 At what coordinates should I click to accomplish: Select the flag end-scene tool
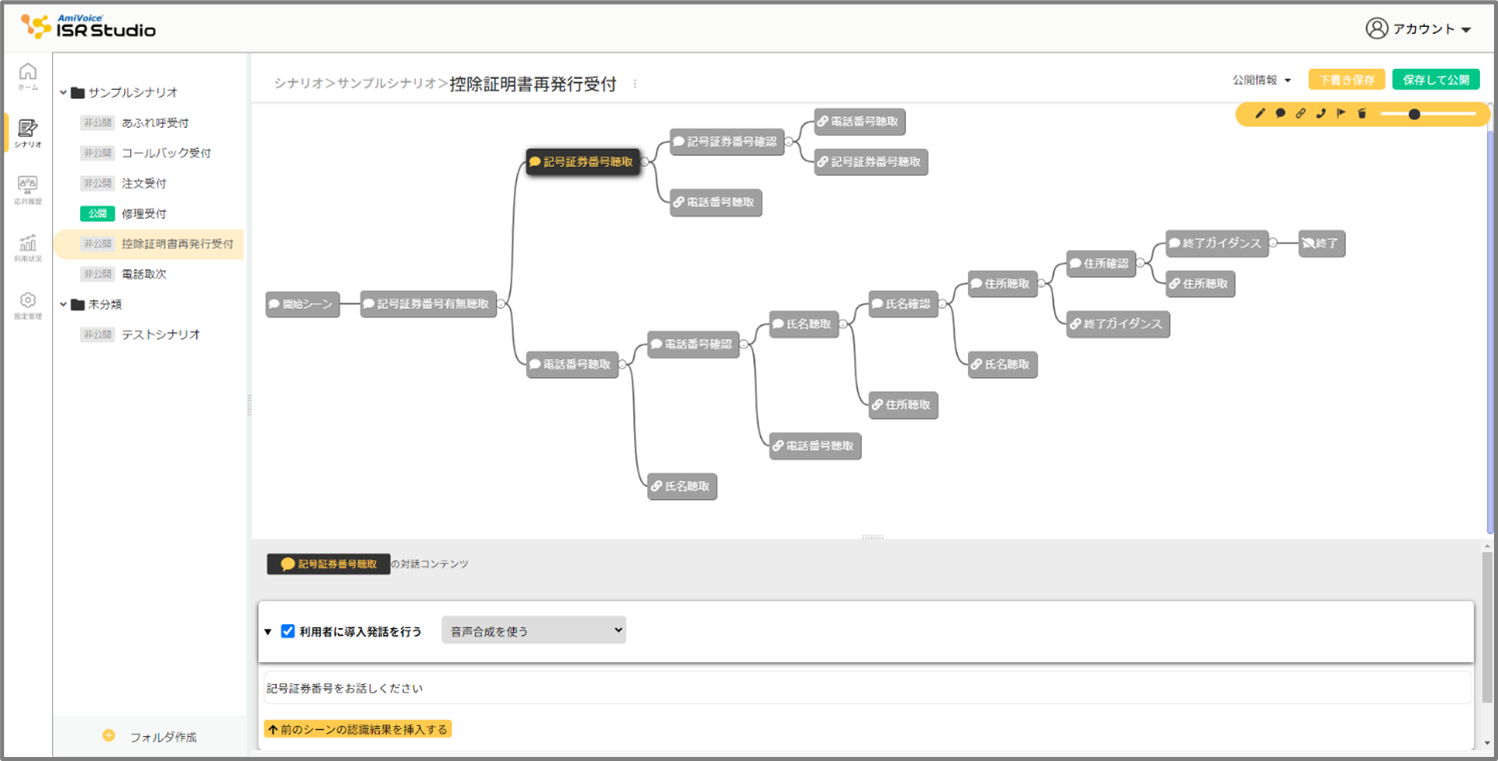coord(1342,114)
